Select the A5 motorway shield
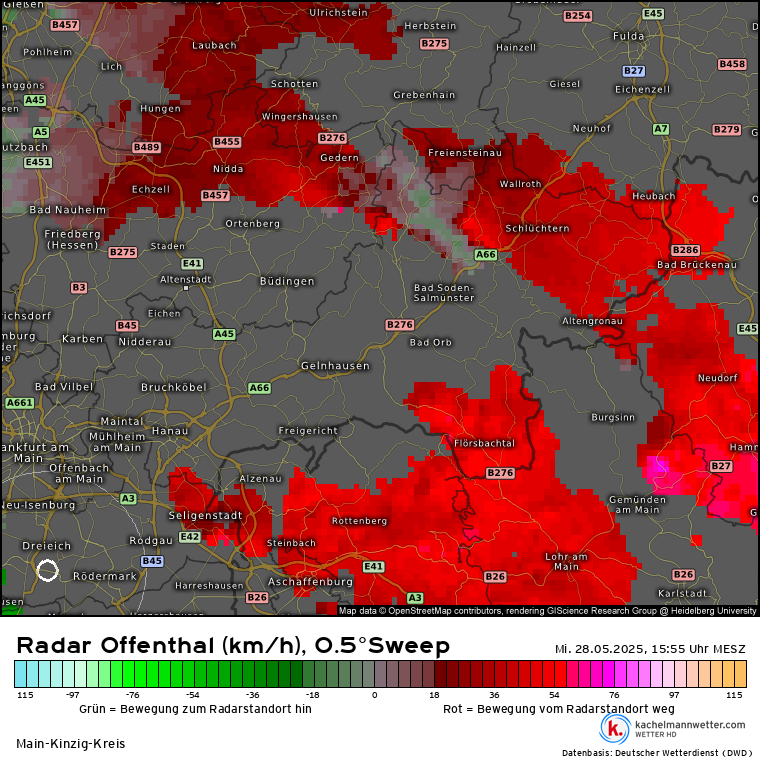Viewport: 760px width, 760px height. pos(41,132)
